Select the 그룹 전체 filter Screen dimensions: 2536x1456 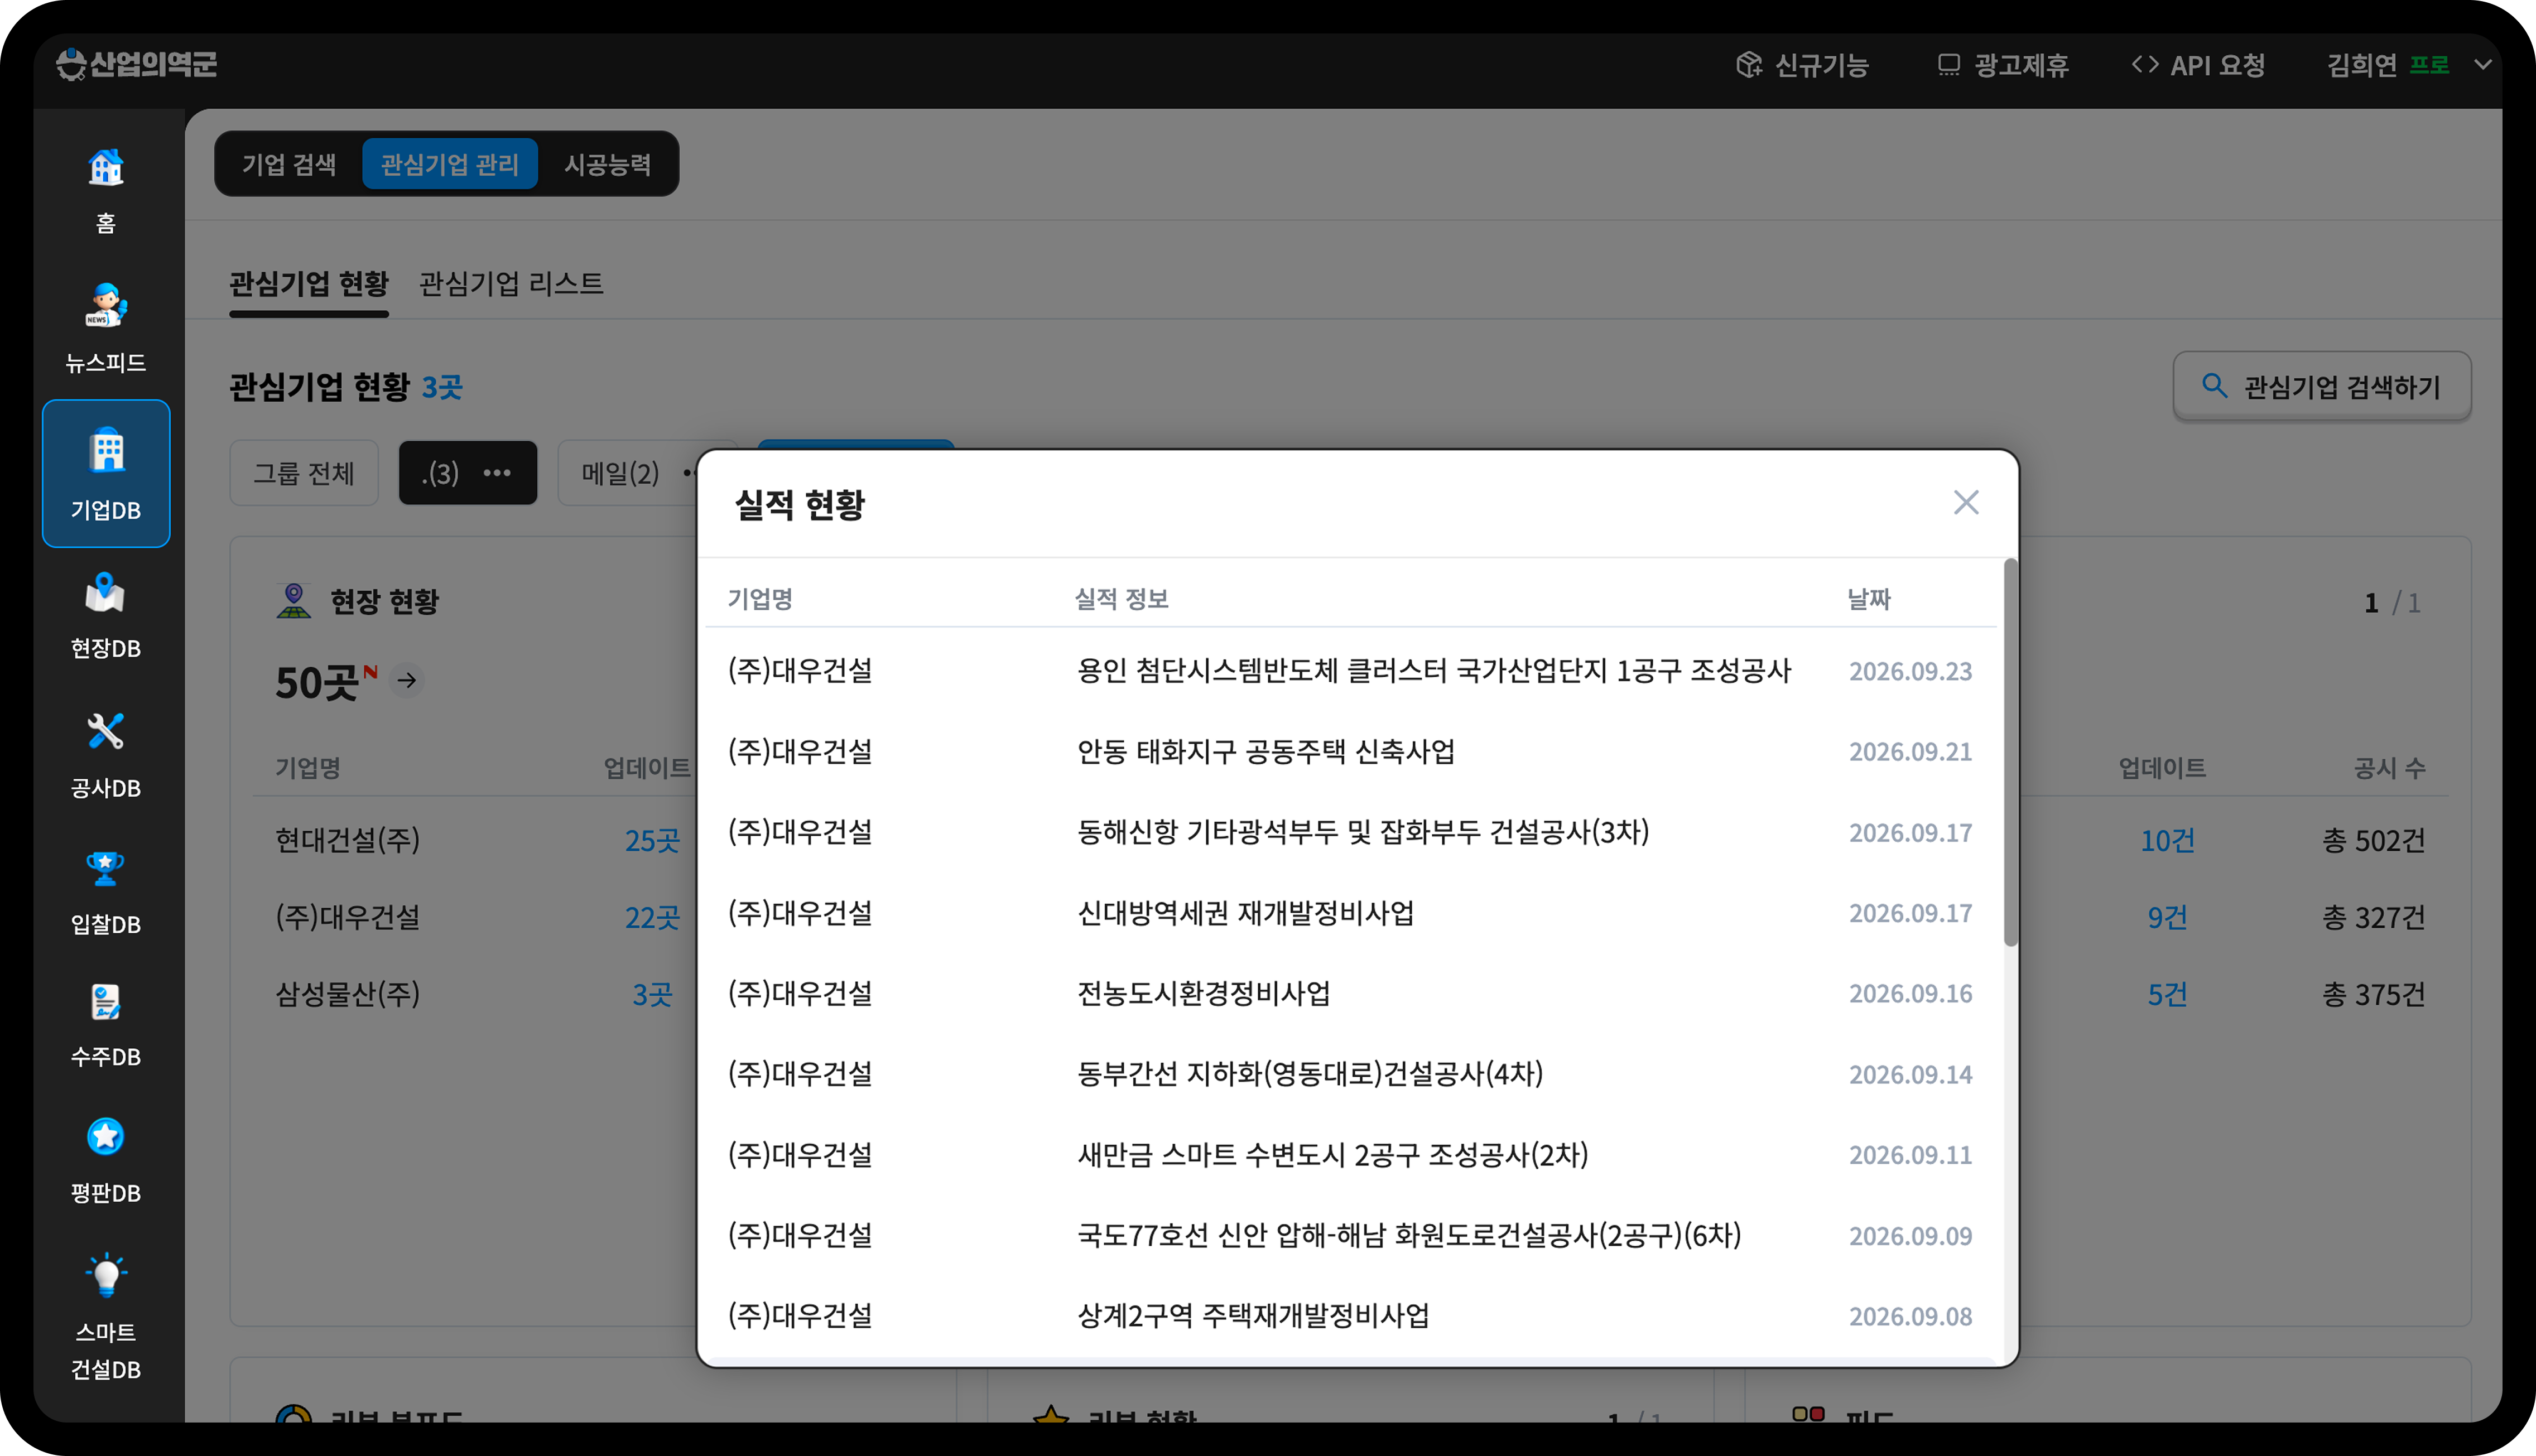[304, 473]
